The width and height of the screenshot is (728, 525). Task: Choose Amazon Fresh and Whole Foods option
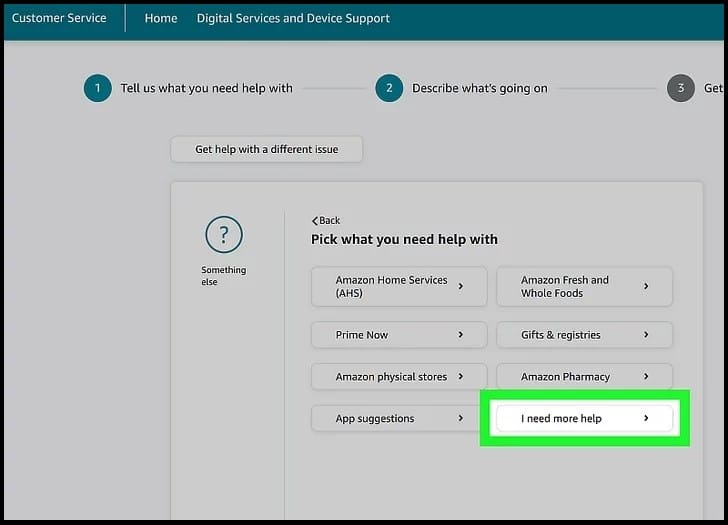pyautogui.click(x=585, y=286)
